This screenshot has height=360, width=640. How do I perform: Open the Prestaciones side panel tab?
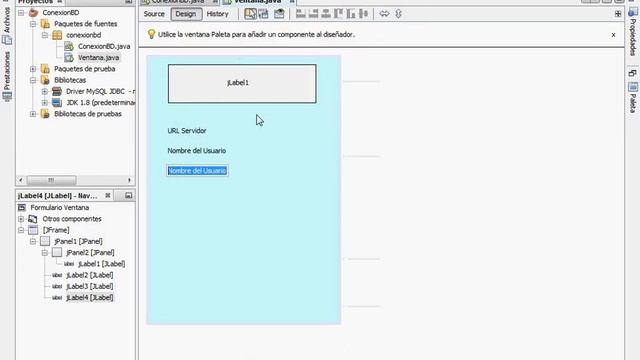[x=7, y=76]
